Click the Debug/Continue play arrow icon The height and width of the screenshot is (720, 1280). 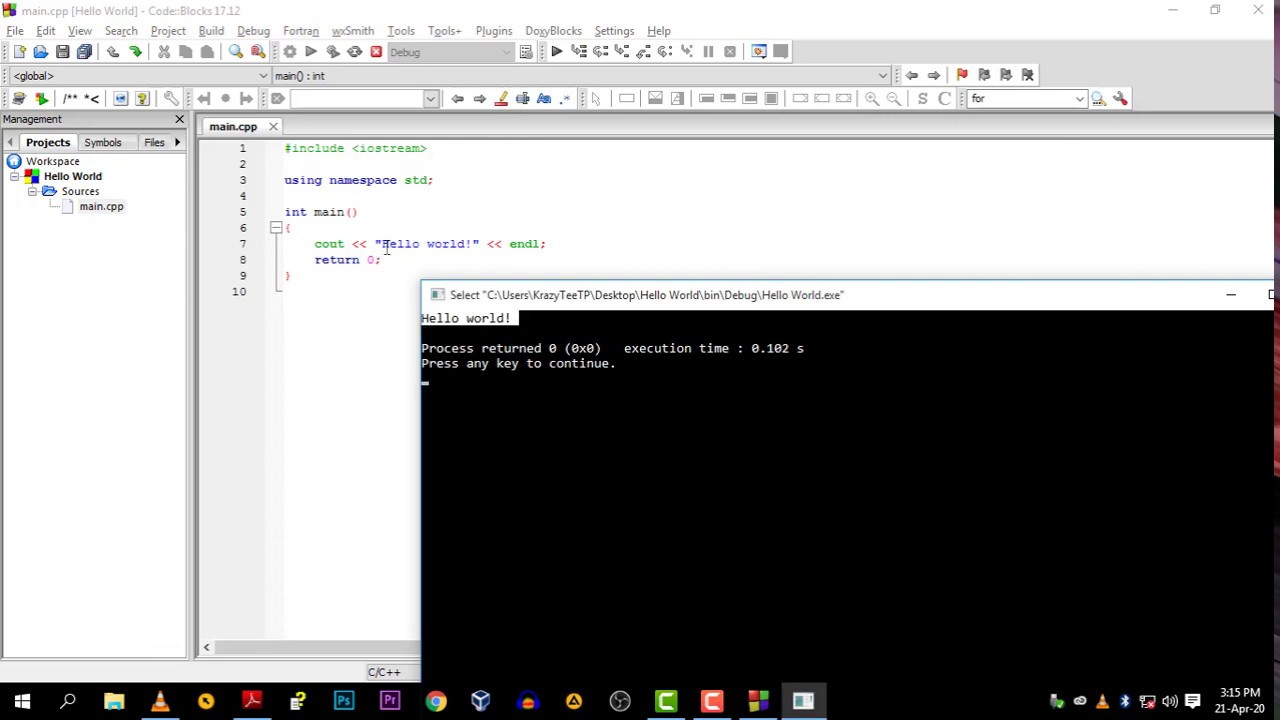click(556, 52)
